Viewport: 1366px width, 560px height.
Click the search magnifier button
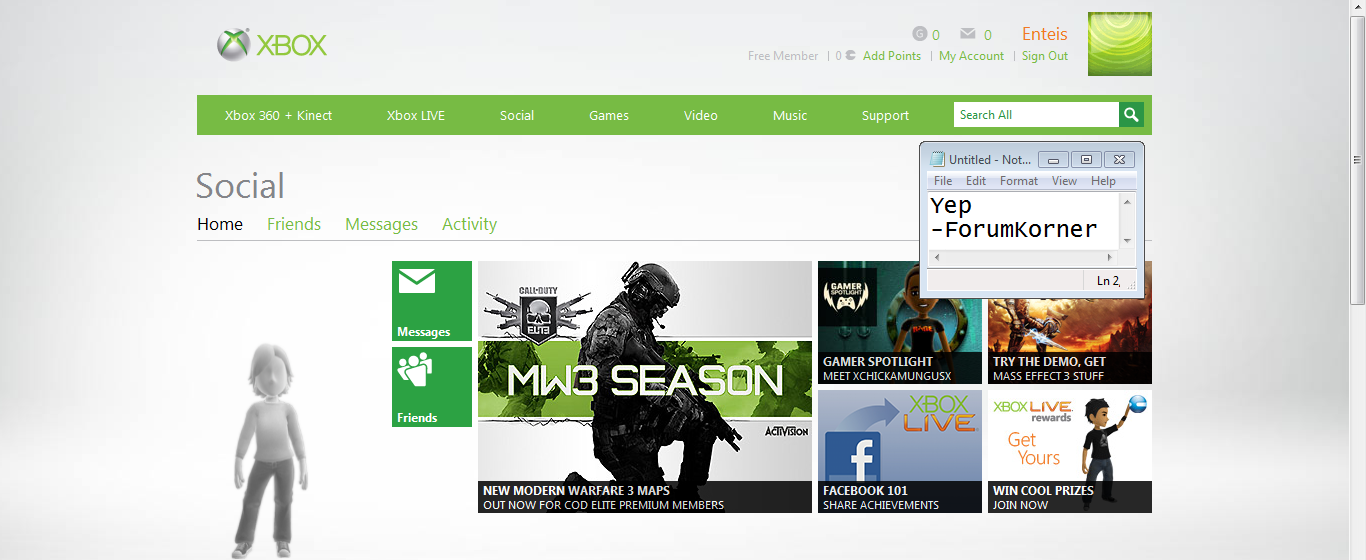[1131, 115]
